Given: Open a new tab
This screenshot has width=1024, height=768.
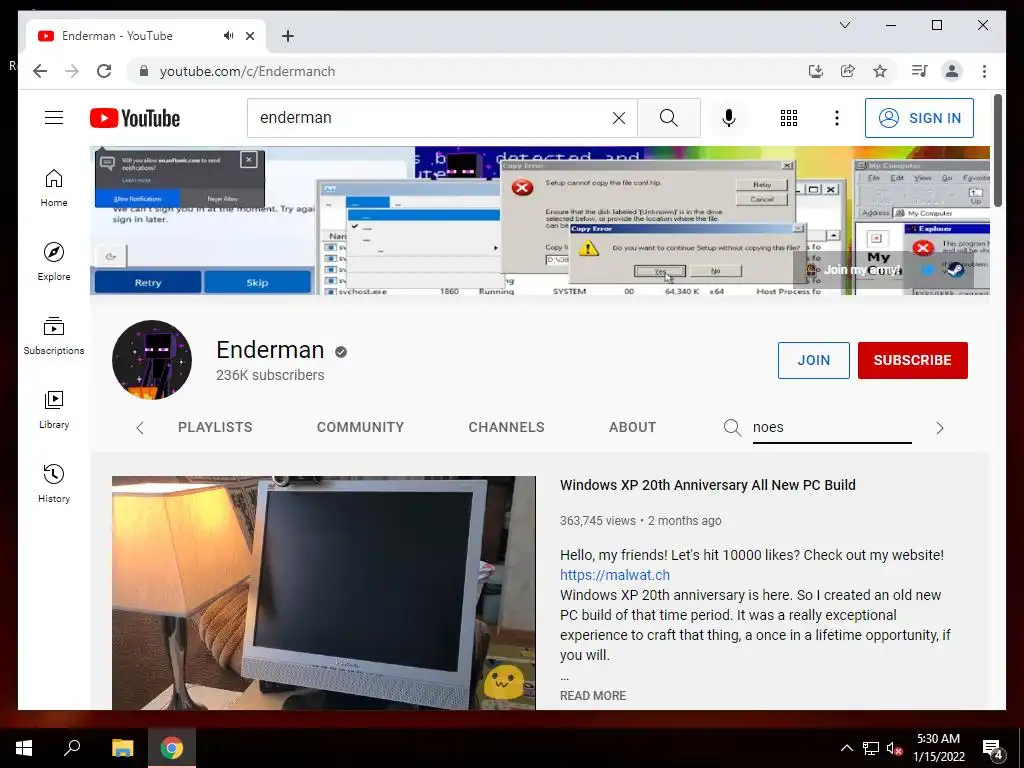Looking at the screenshot, I should coord(288,36).
